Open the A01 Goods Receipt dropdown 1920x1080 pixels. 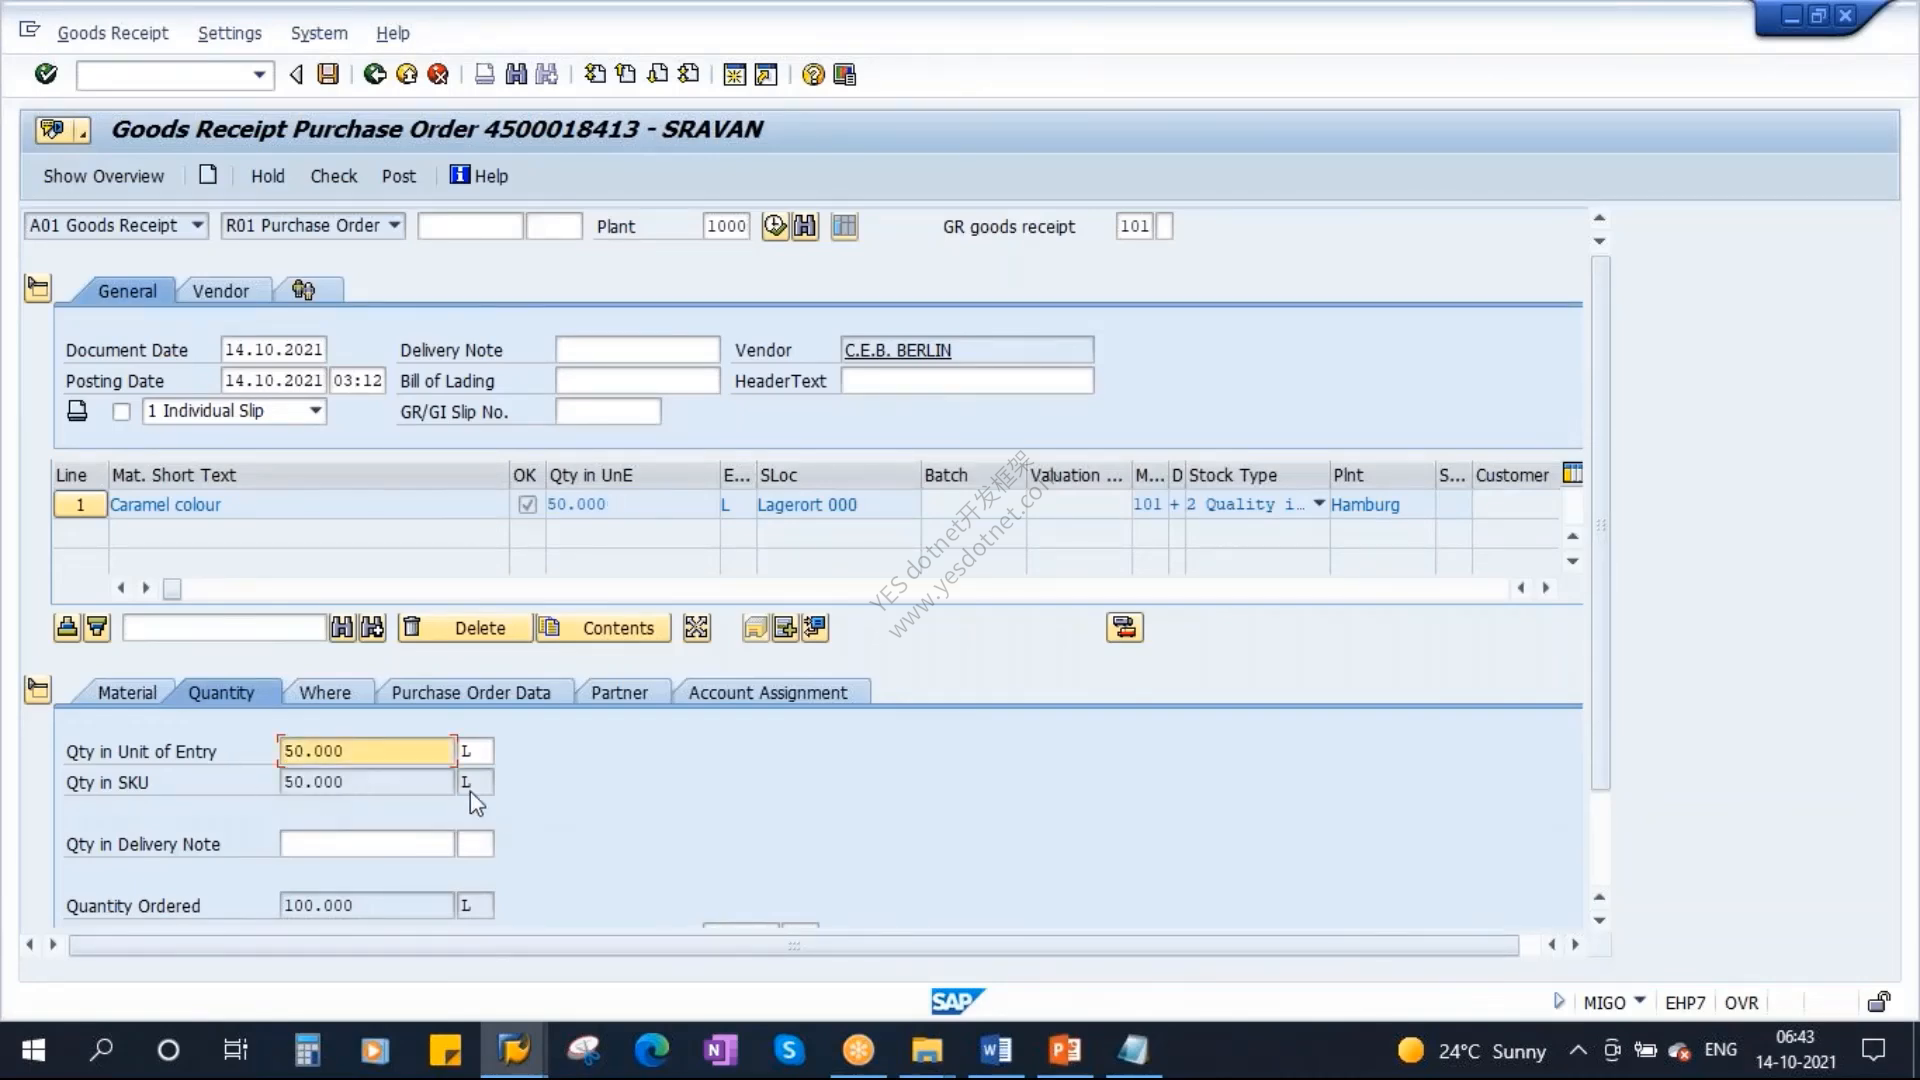click(116, 226)
